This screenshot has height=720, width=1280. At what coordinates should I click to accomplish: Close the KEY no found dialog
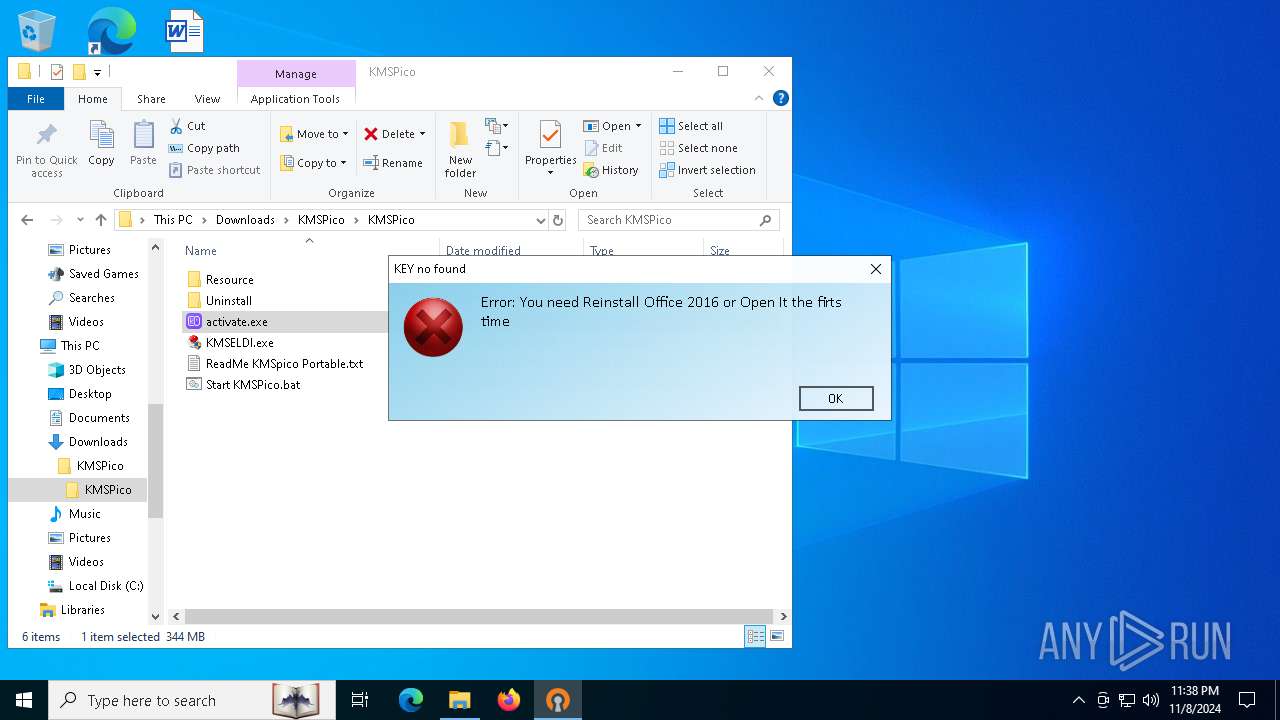[x=875, y=269]
